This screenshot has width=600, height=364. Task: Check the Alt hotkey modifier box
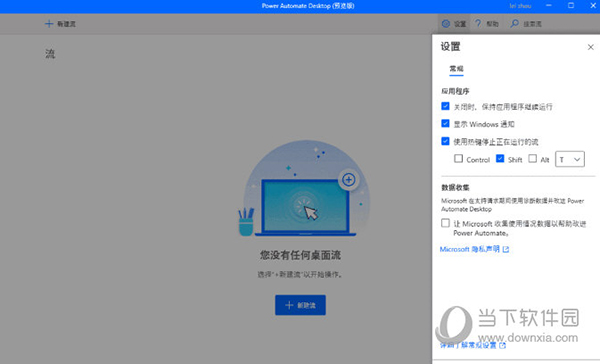click(x=532, y=158)
